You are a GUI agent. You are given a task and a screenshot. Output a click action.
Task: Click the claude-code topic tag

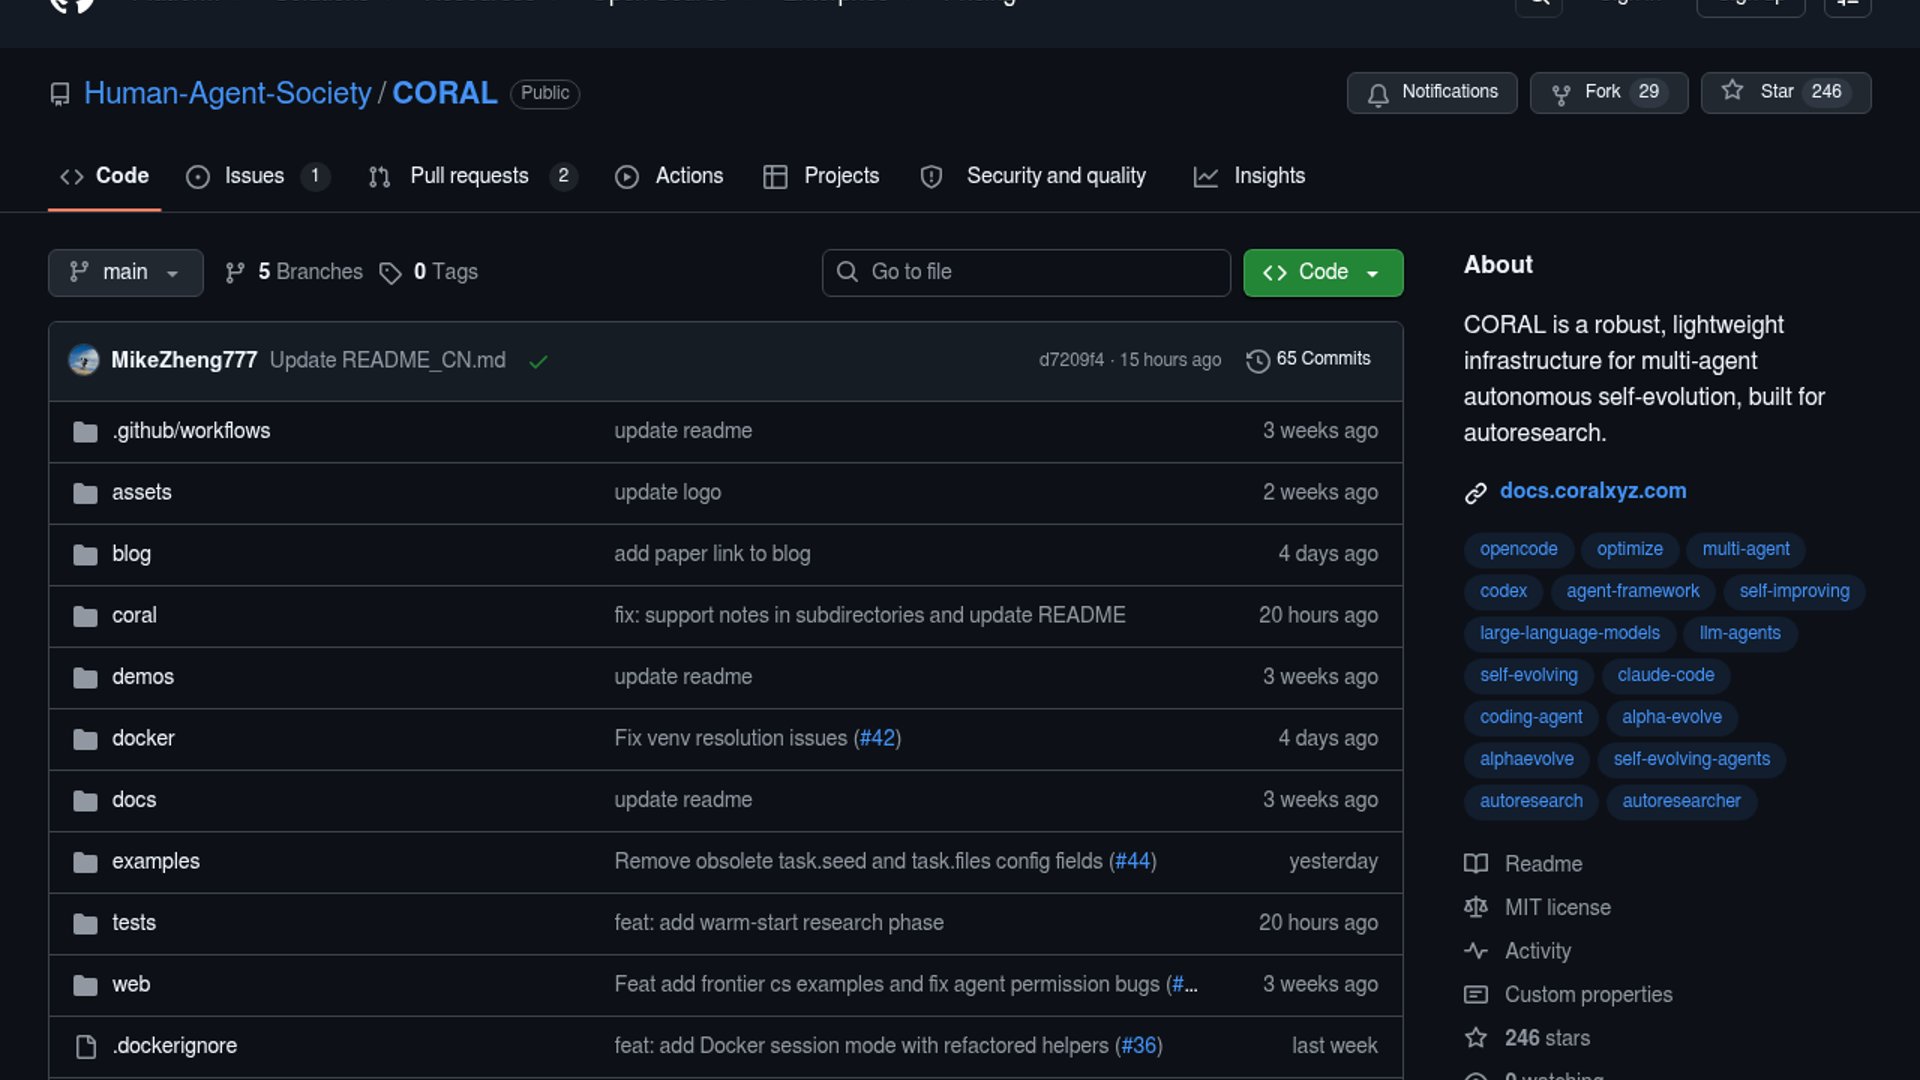pyautogui.click(x=1665, y=675)
